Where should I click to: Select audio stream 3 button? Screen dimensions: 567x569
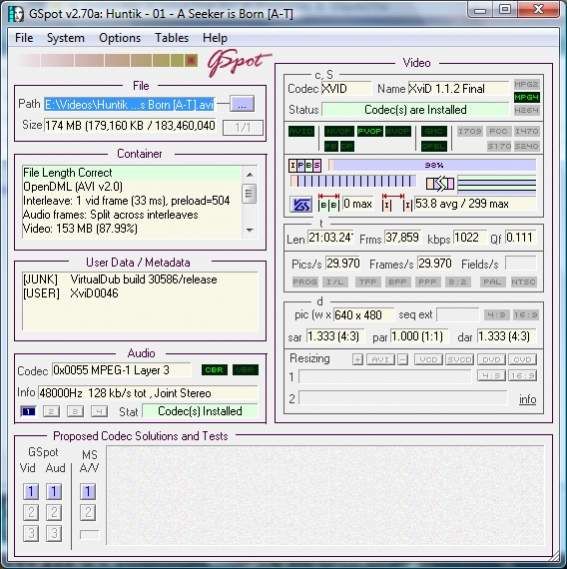(75, 411)
